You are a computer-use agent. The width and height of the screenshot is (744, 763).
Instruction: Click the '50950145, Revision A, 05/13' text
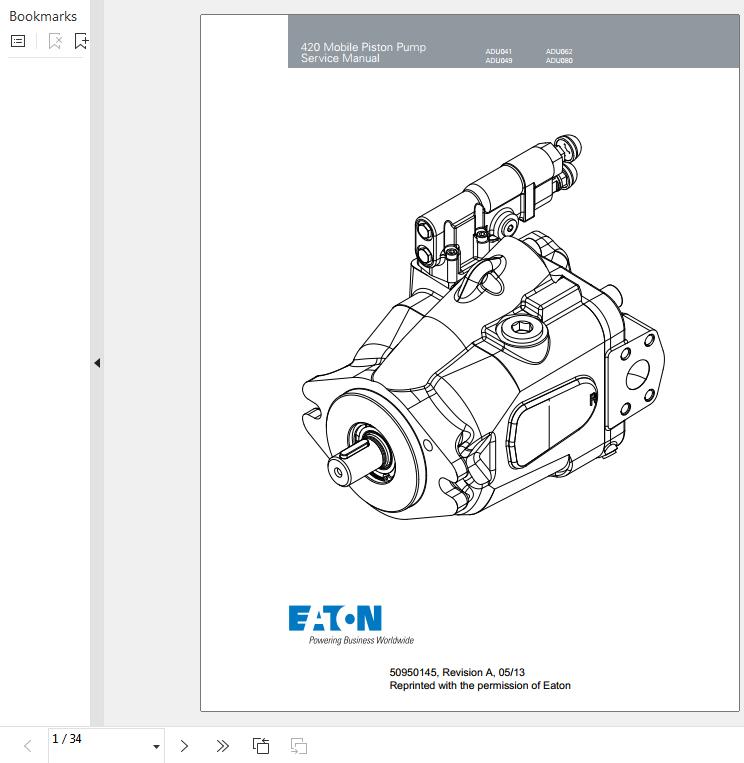(457, 672)
